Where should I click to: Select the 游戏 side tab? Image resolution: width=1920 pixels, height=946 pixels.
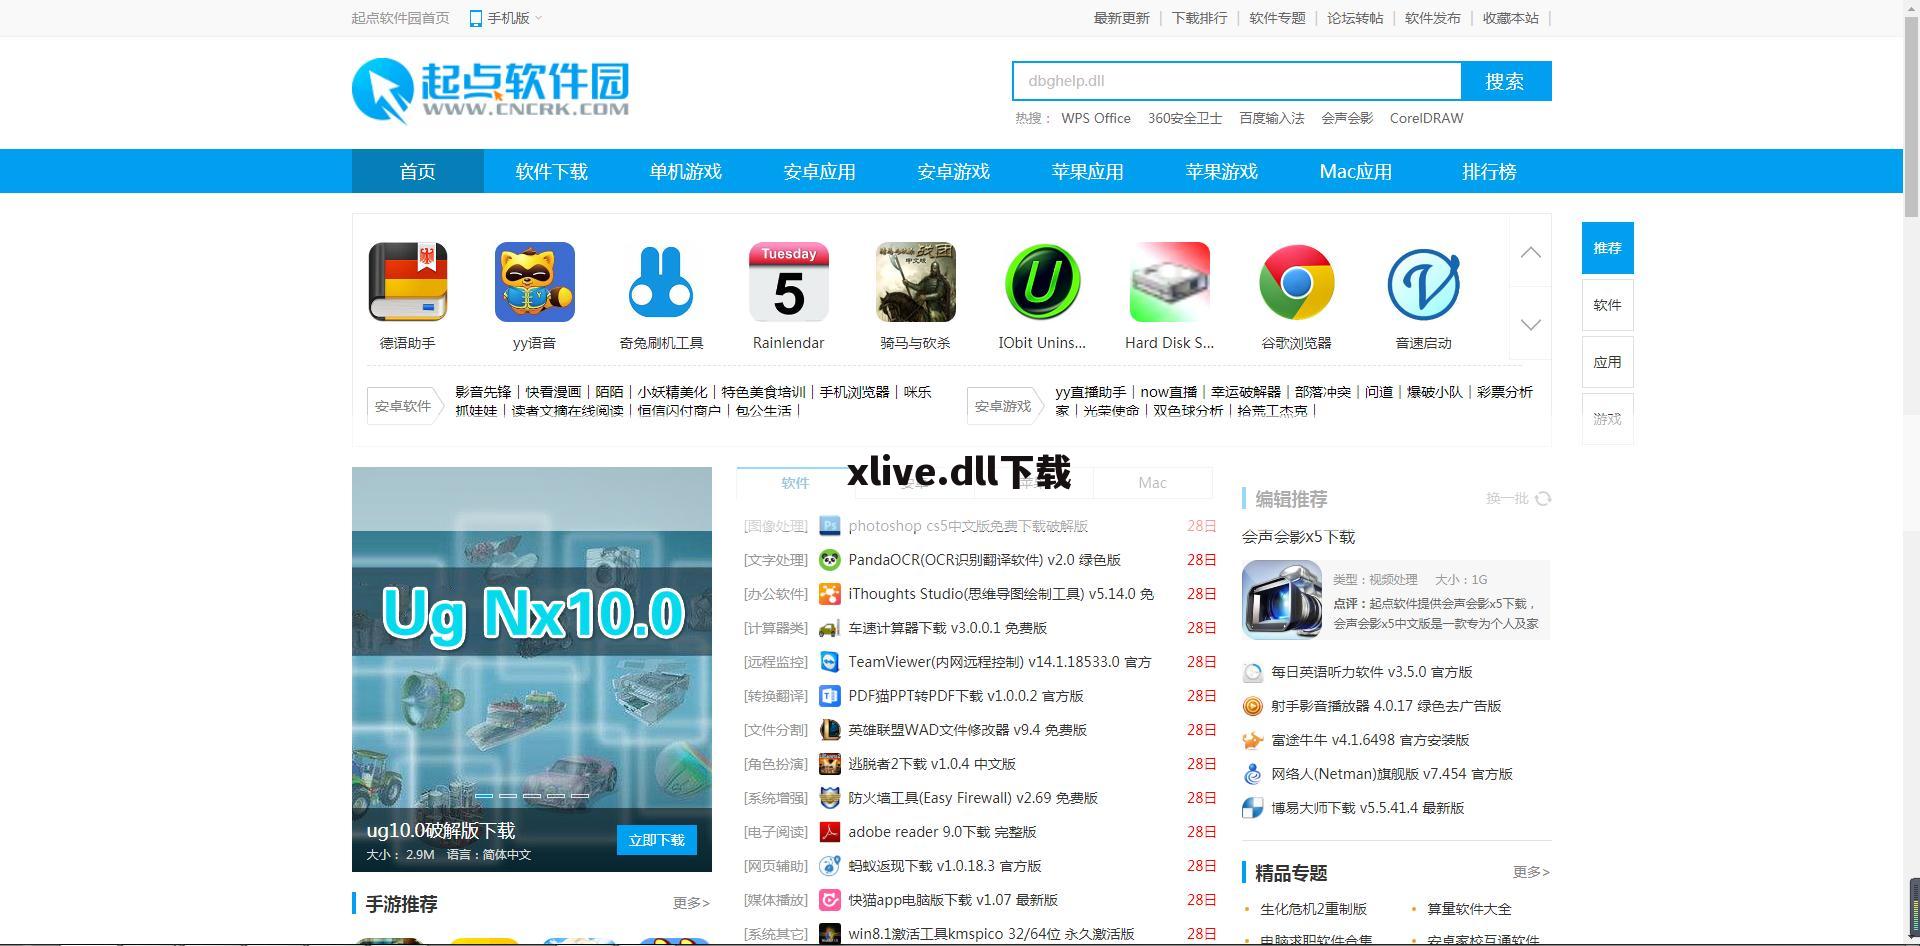[1607, 419]
